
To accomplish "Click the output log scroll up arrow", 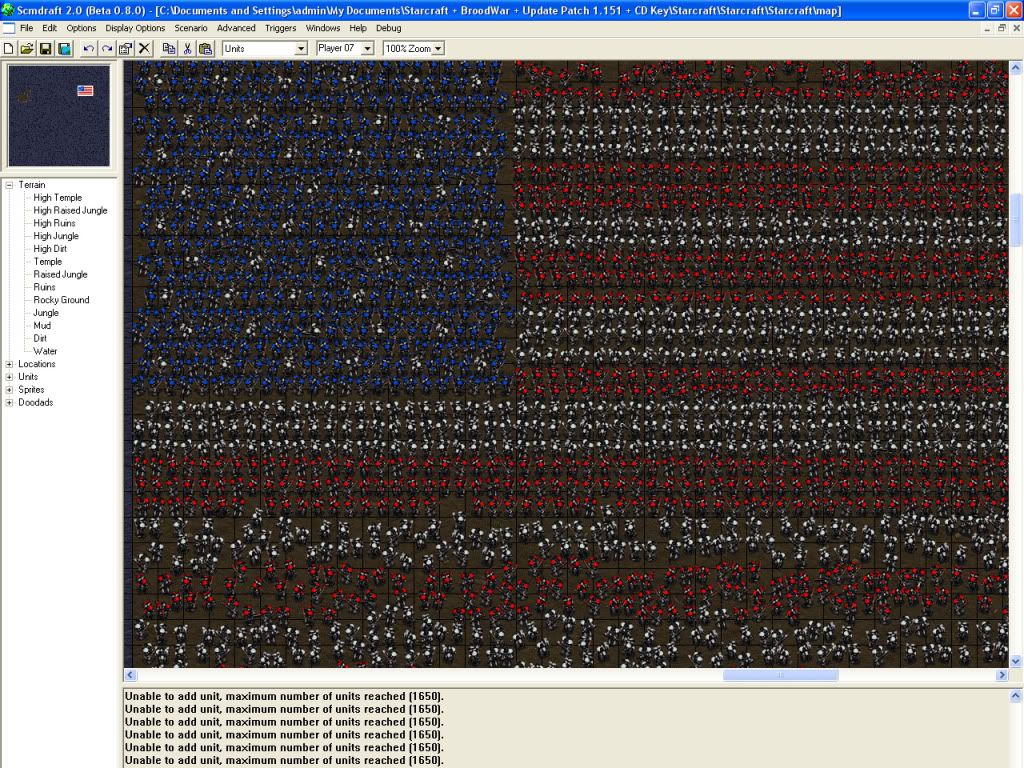I will coord(1016,696).
